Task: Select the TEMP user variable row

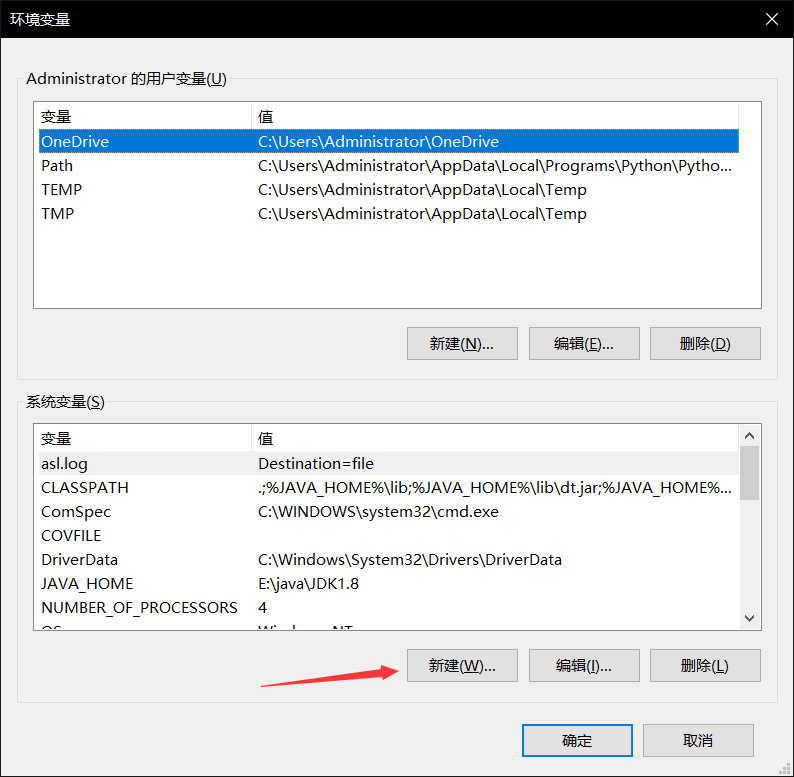Action: (388, 189)
